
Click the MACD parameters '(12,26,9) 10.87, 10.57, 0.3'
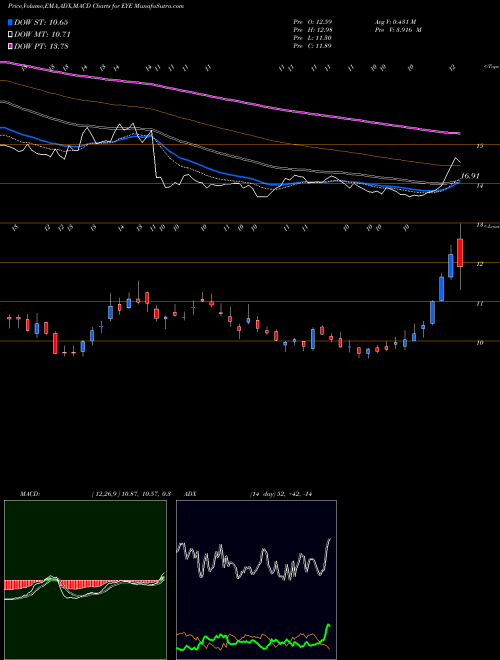tap(131, 494)
